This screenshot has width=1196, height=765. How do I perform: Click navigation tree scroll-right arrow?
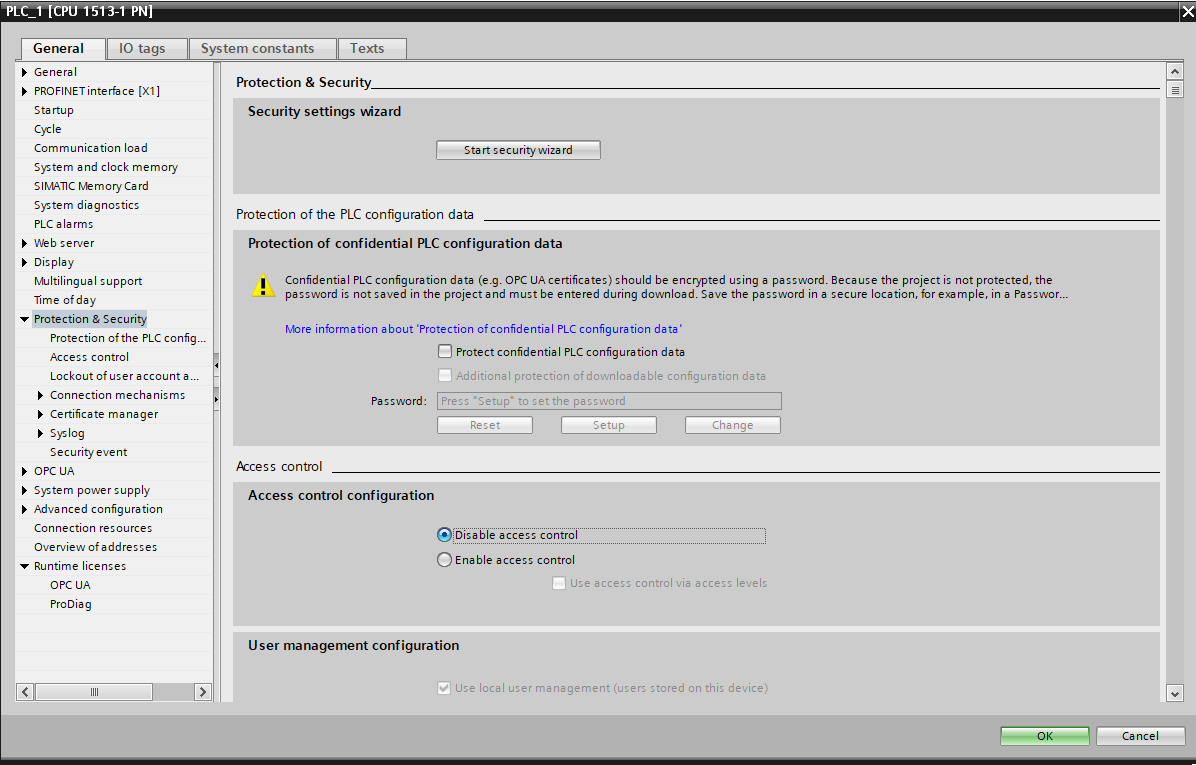click(x=203, y=692)
